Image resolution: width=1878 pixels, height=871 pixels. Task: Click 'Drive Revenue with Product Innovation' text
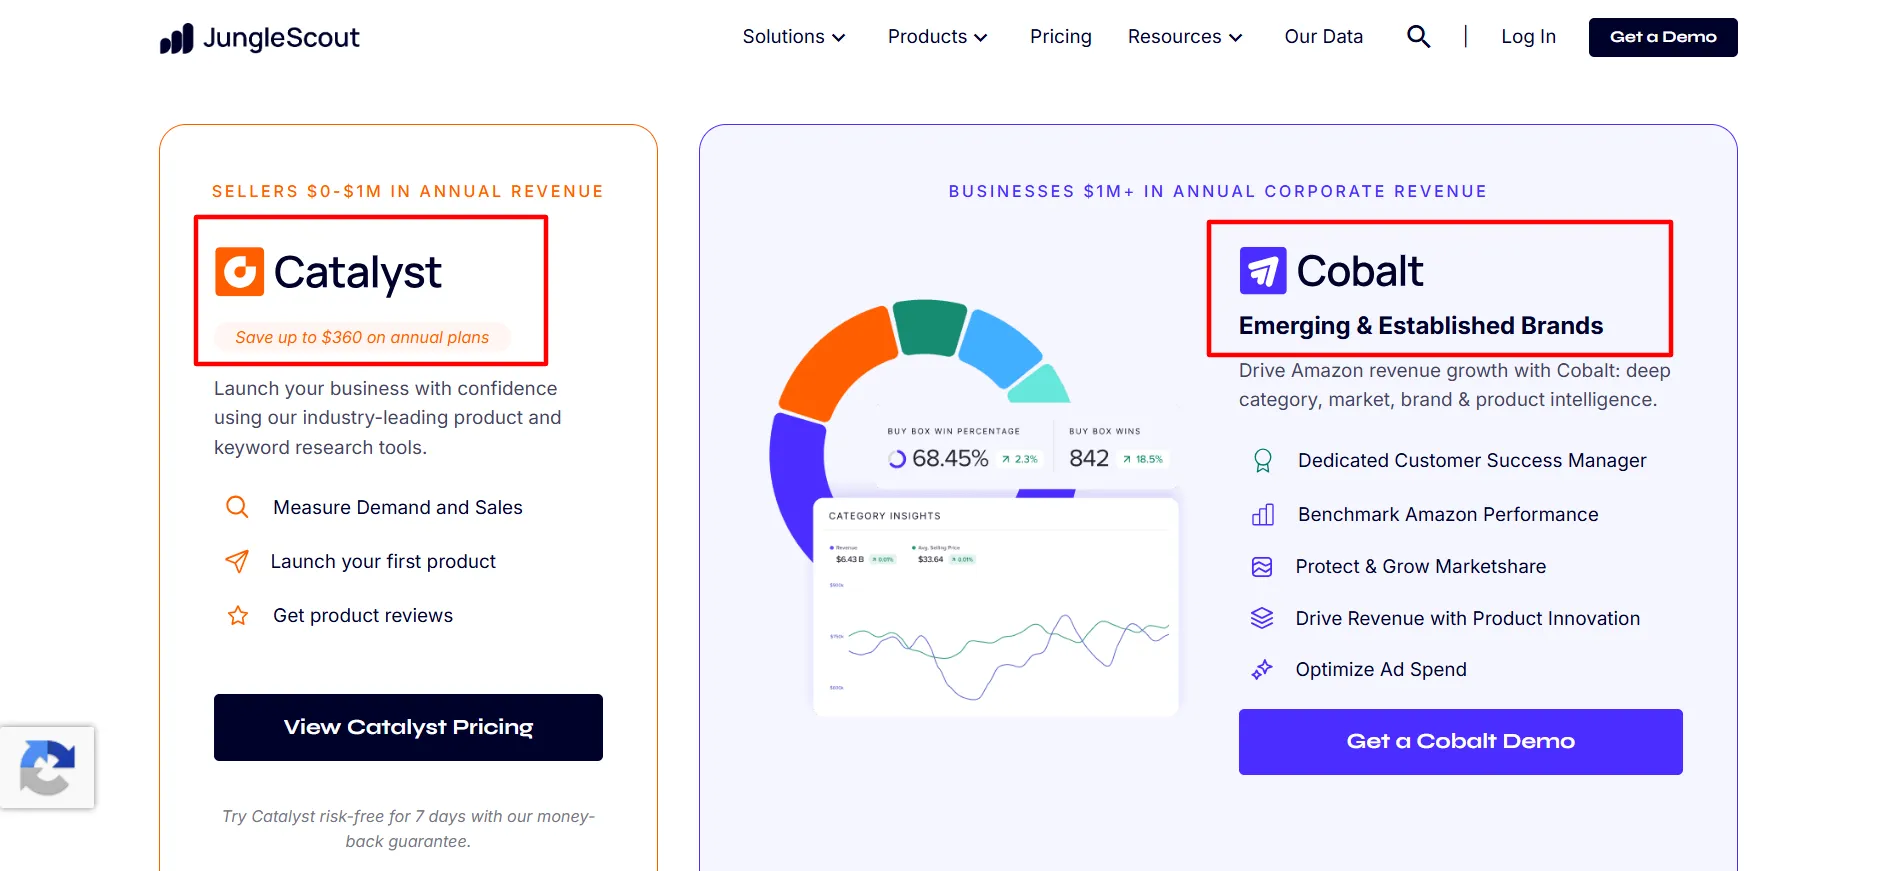coord(1468,618)
